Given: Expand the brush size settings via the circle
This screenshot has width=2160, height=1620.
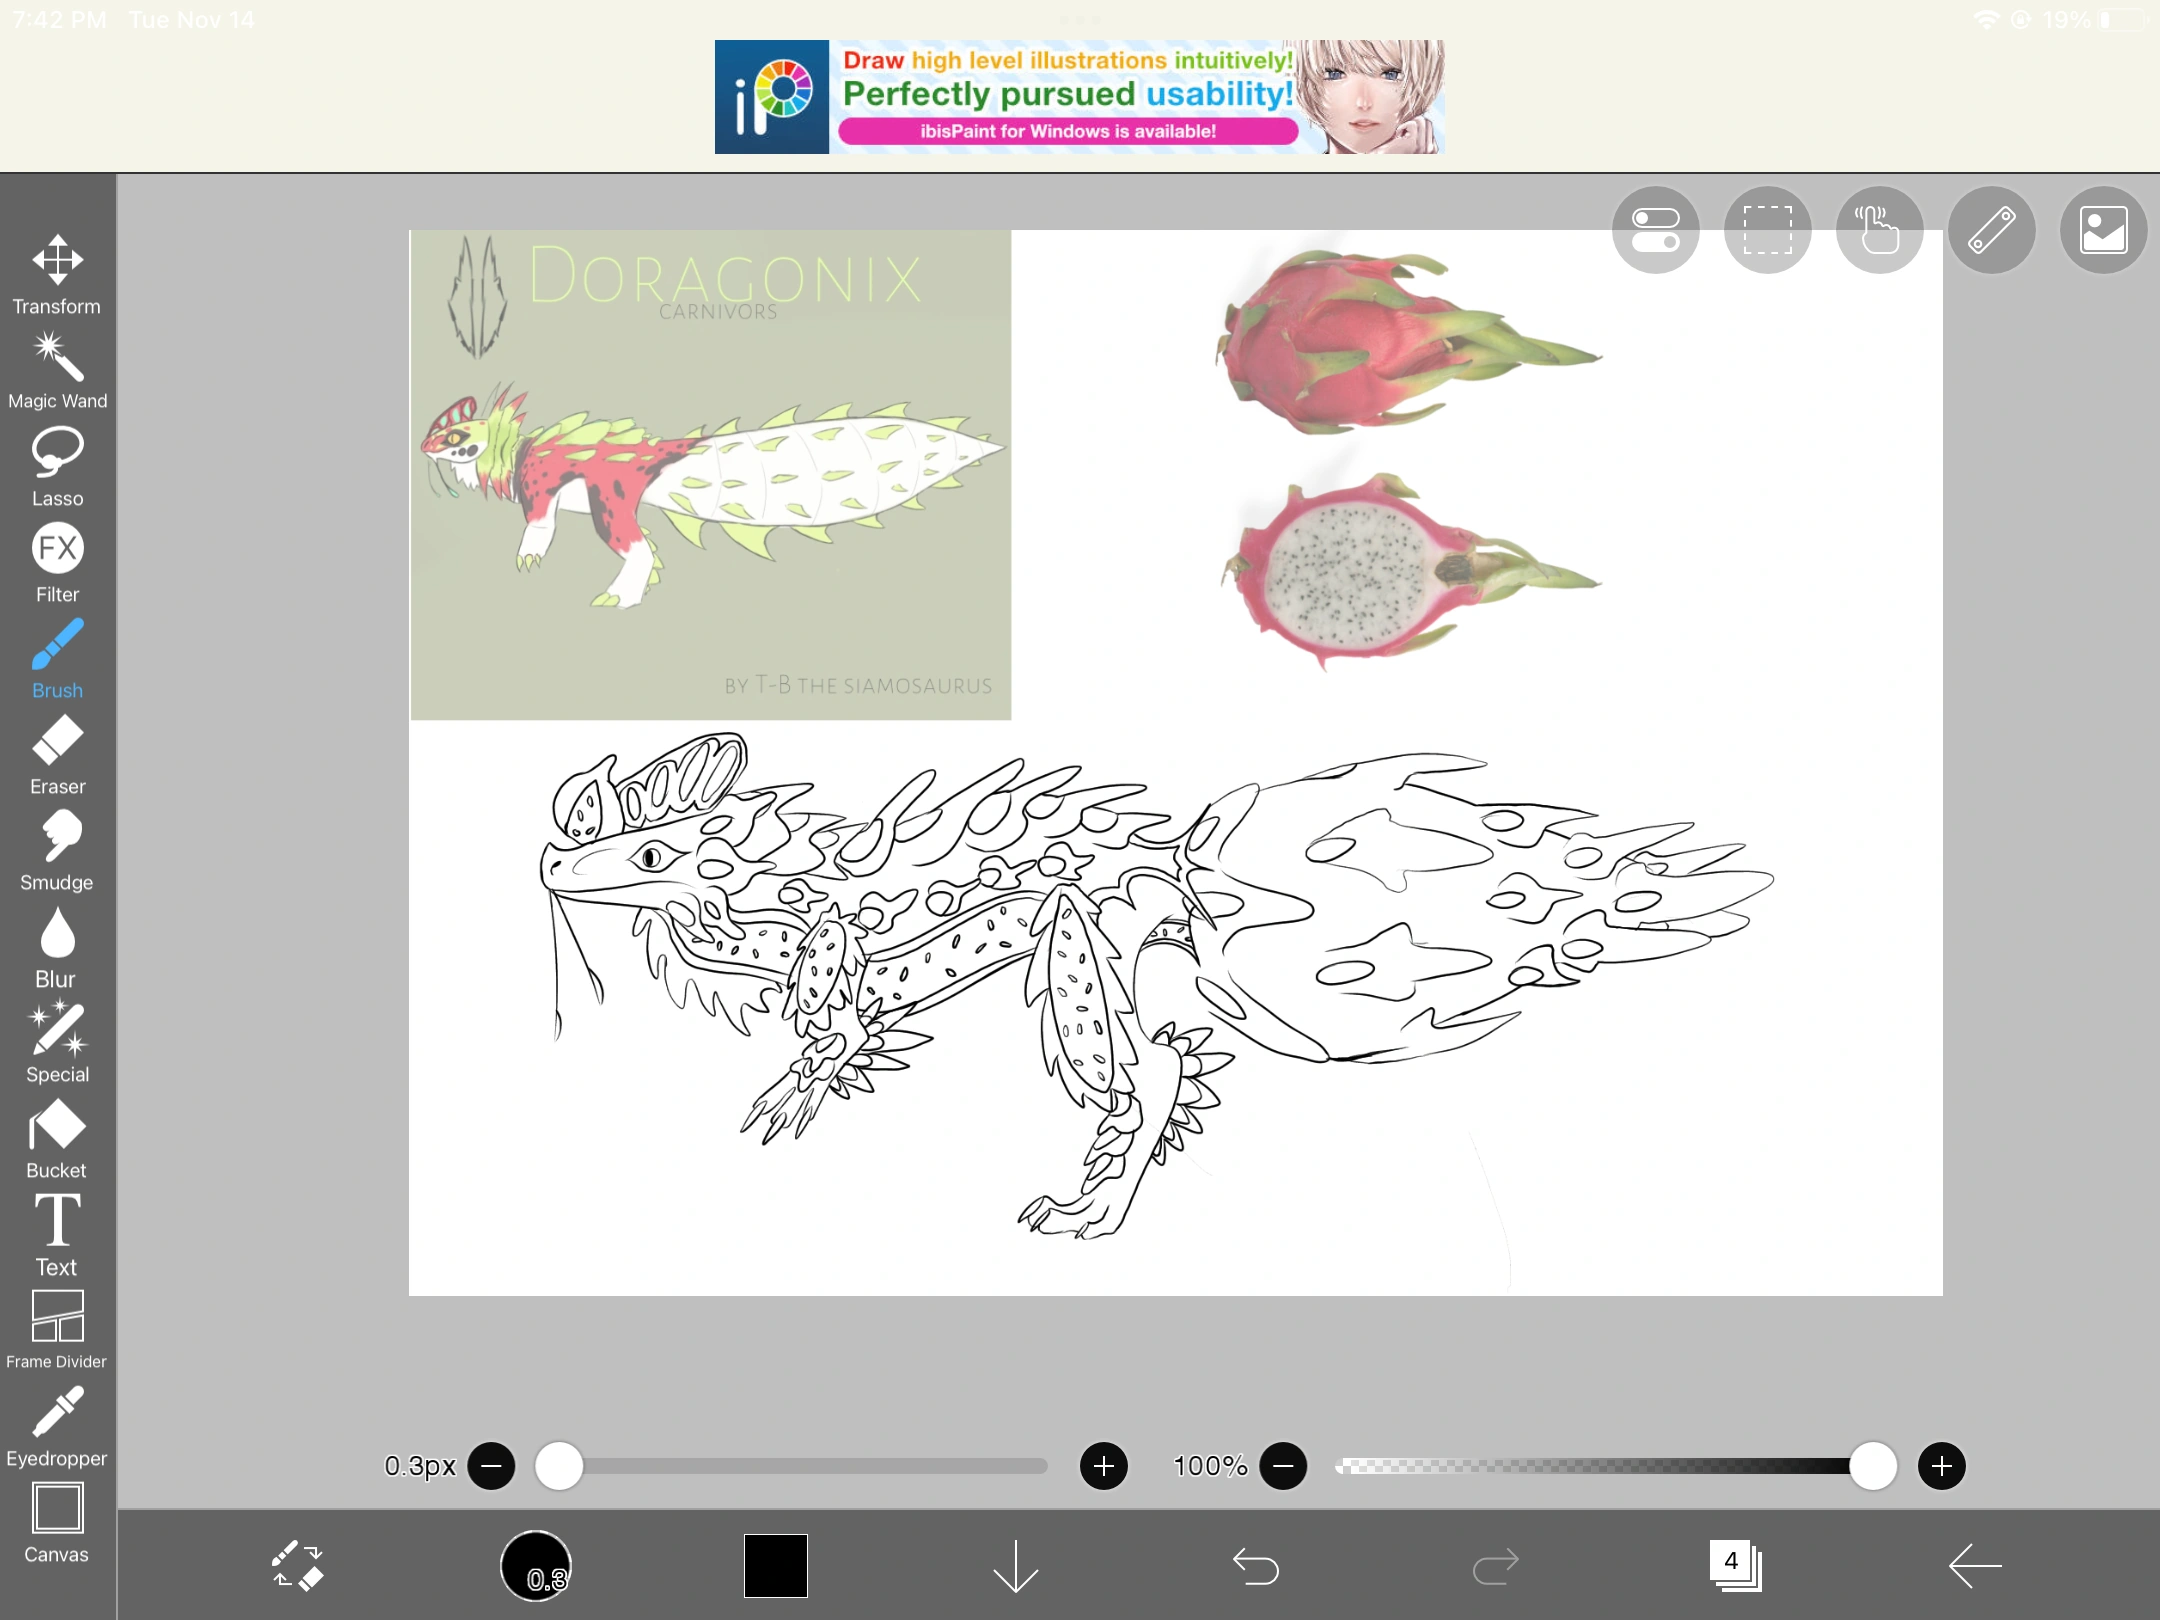Looking at the screenshot, I should coord(537,1567).
